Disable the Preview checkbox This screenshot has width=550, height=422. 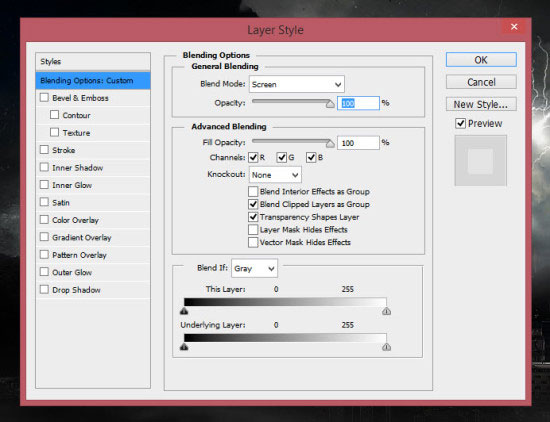tap(460, 123)
